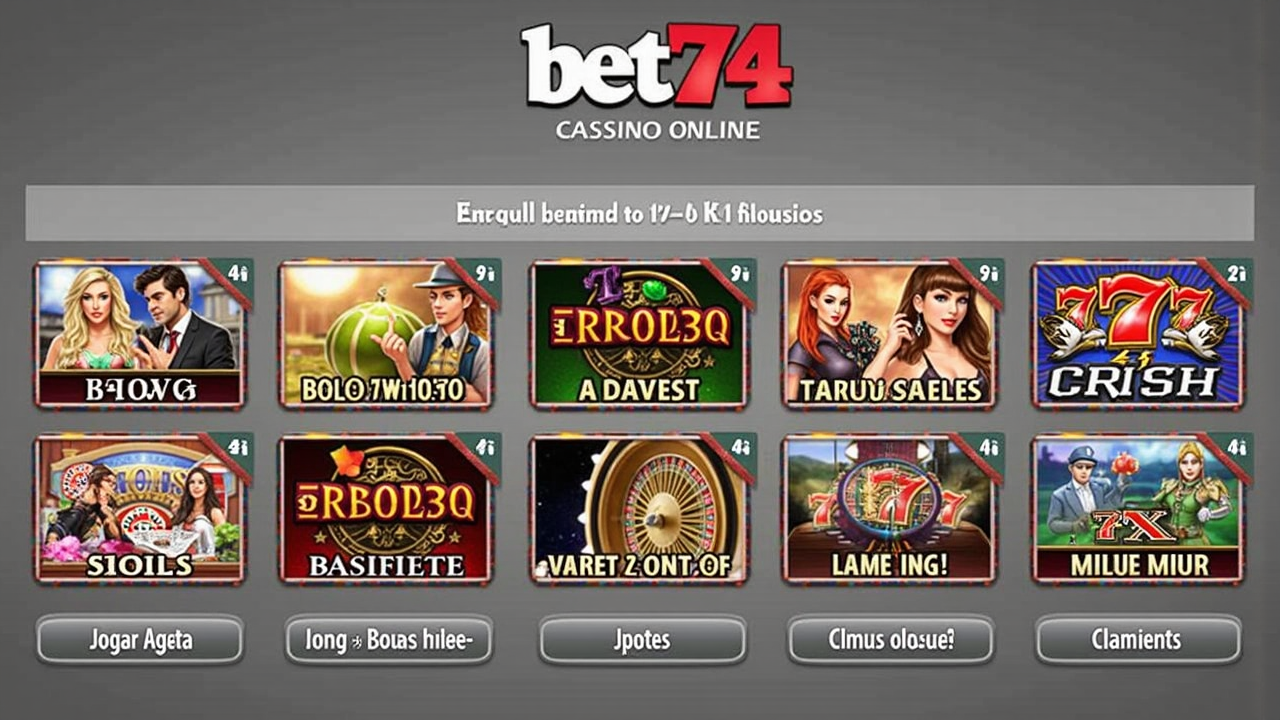Open the BIONG game thumbnail
Screen dimensions: 1280x720
139,334
